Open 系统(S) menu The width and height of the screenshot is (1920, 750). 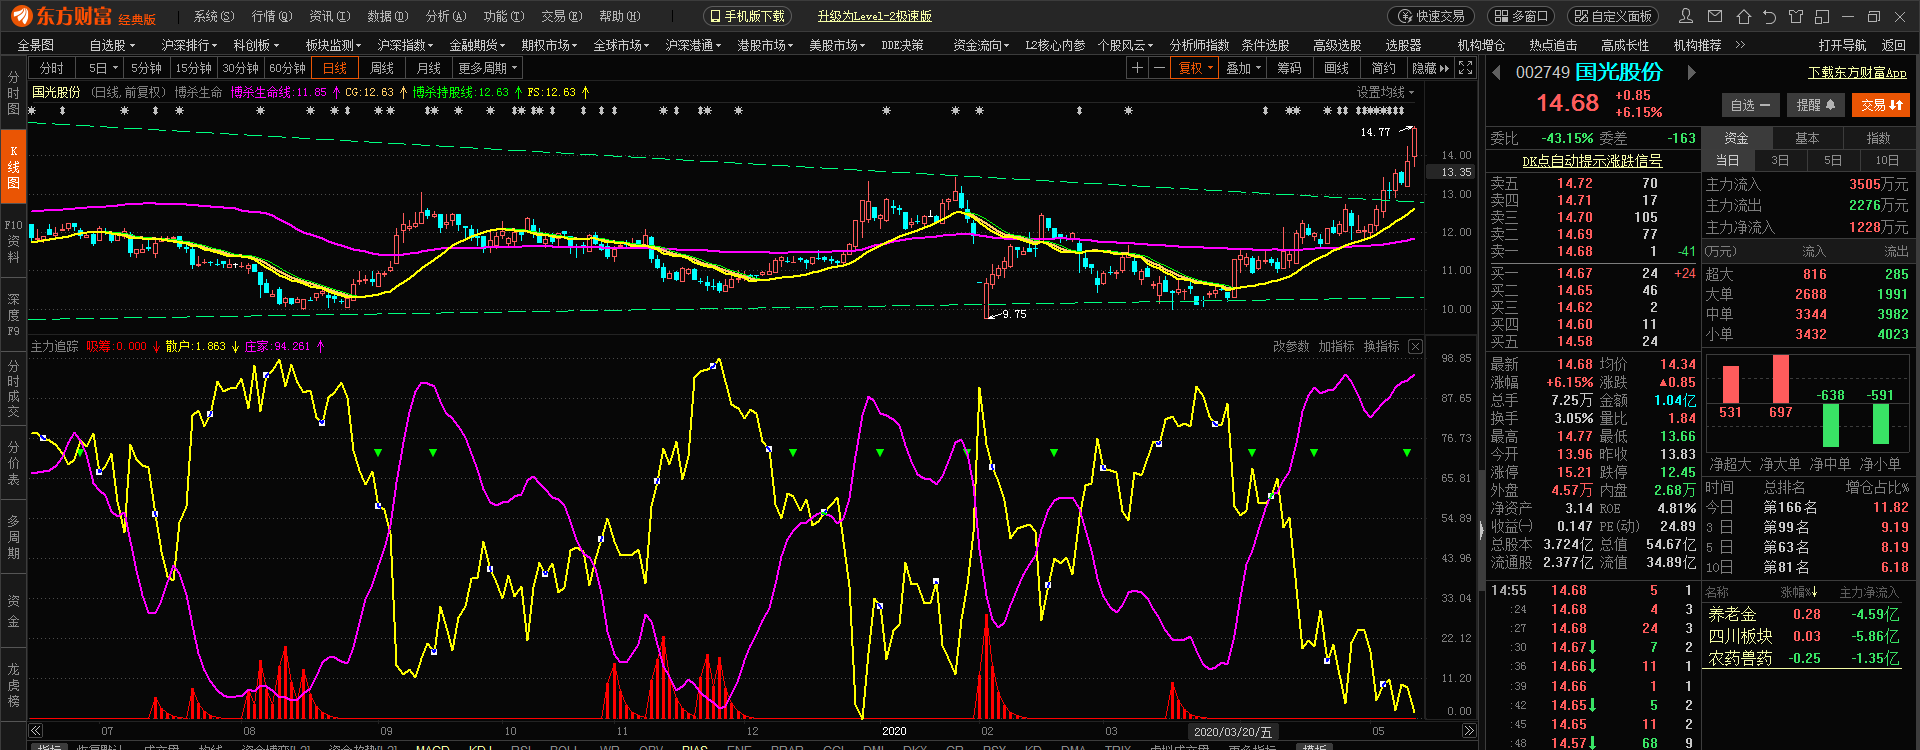(x=213, y=16)
